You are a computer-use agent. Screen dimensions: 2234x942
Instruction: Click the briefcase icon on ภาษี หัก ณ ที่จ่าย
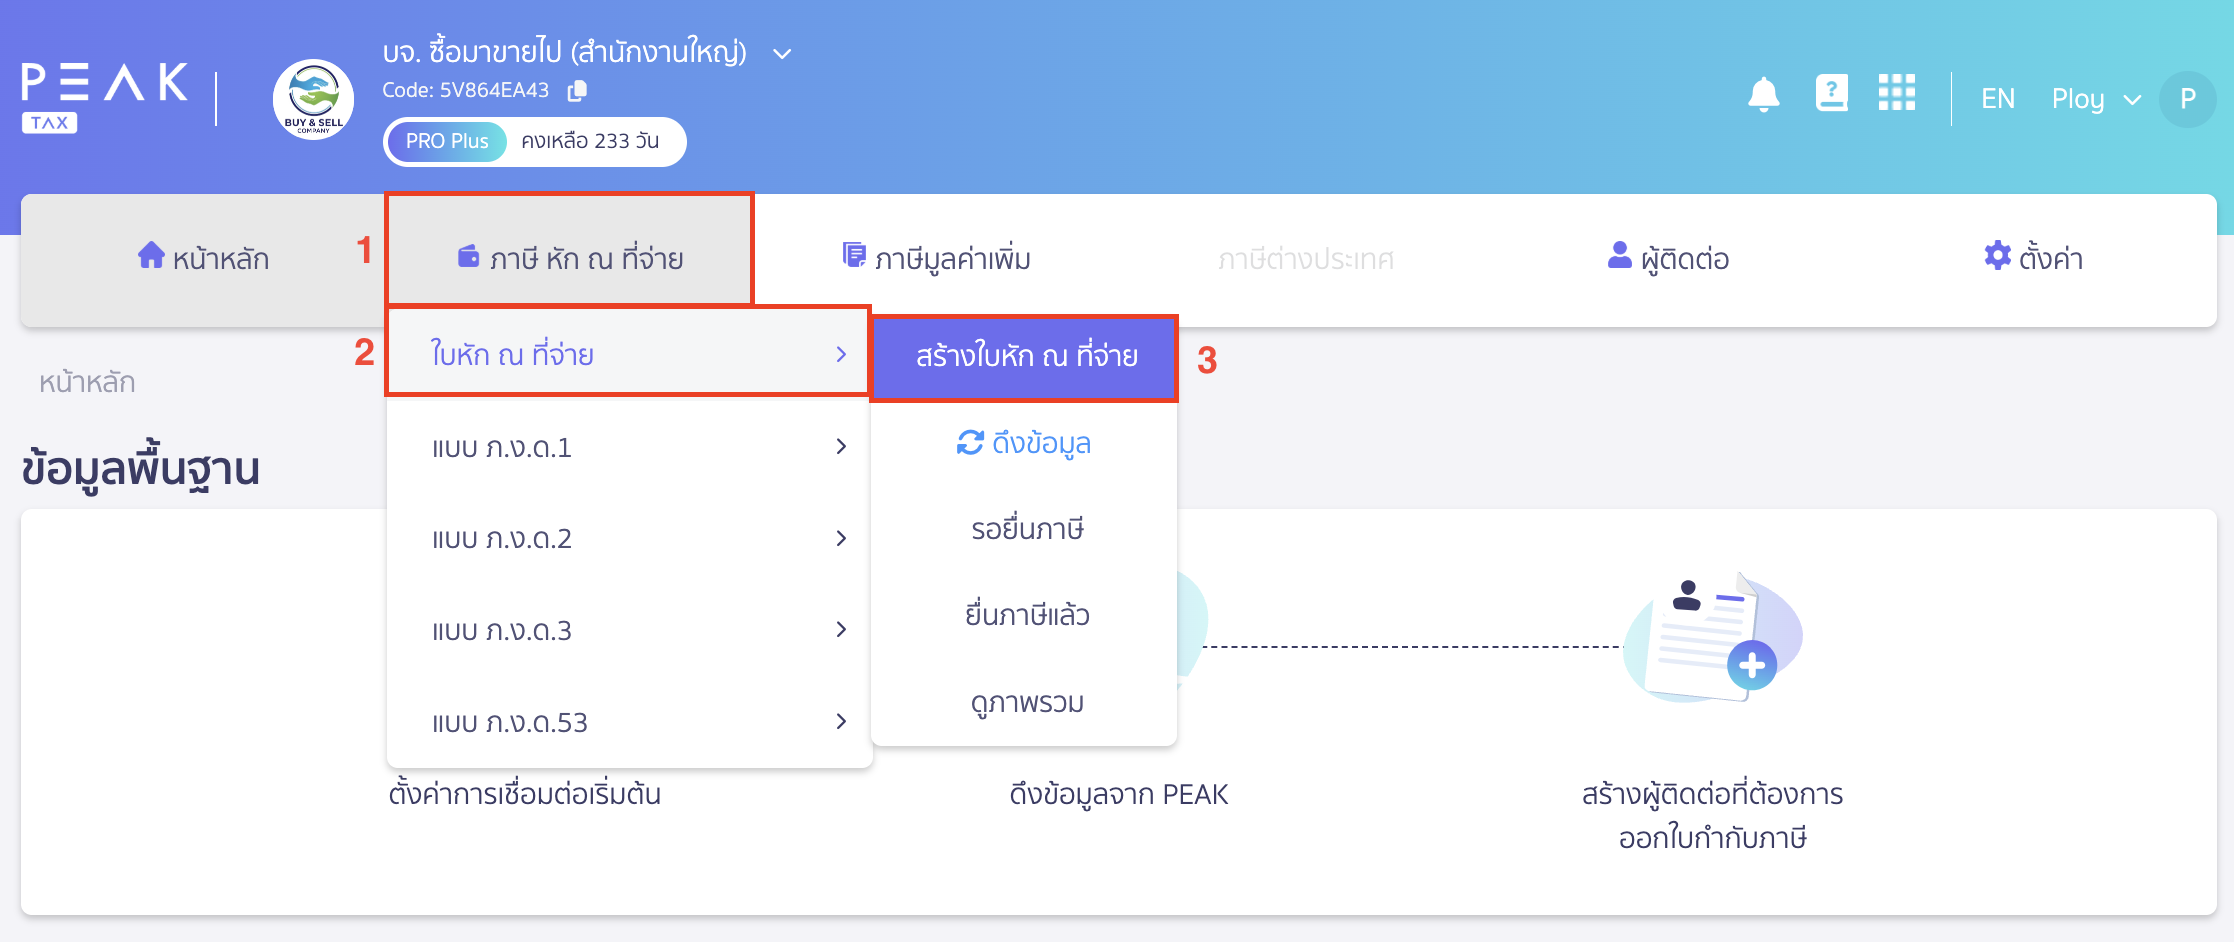(x=470, y=256)
